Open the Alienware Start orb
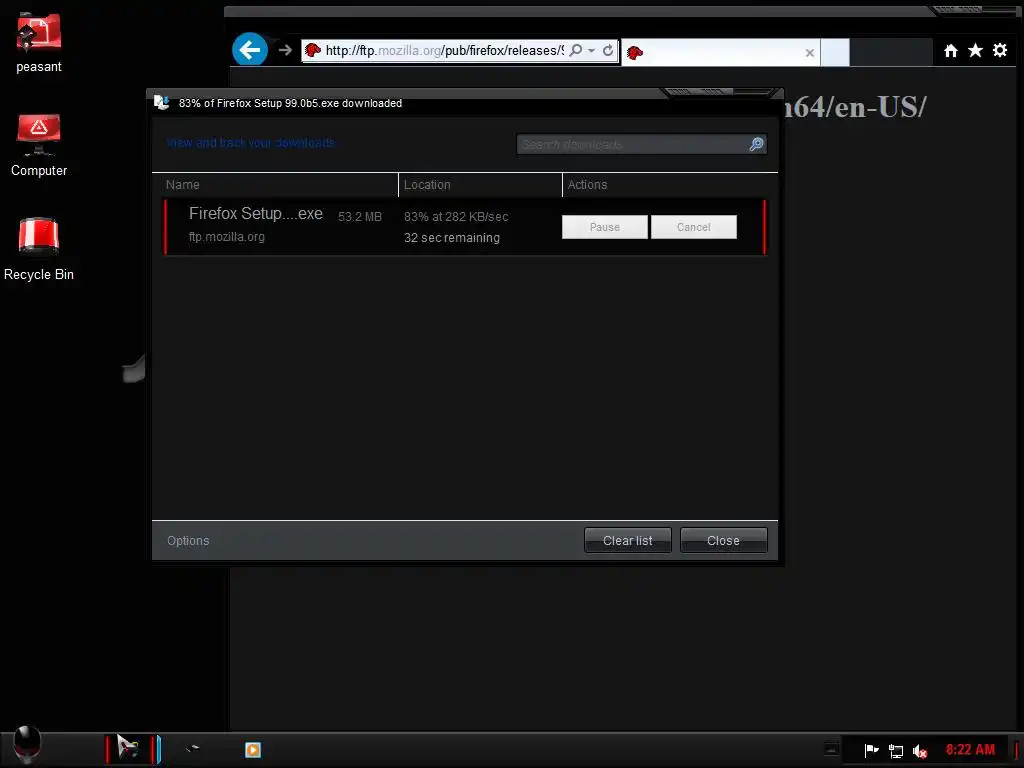This screenshot has width=1024, height=768. point(27,745)
